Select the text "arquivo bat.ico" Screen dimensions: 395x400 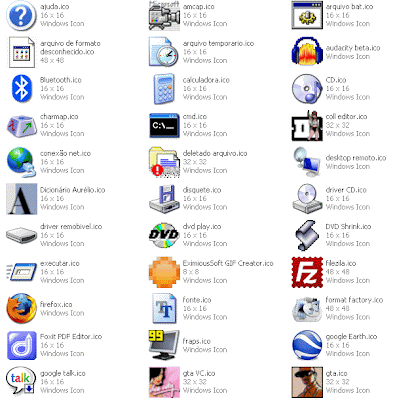[349, 7]
